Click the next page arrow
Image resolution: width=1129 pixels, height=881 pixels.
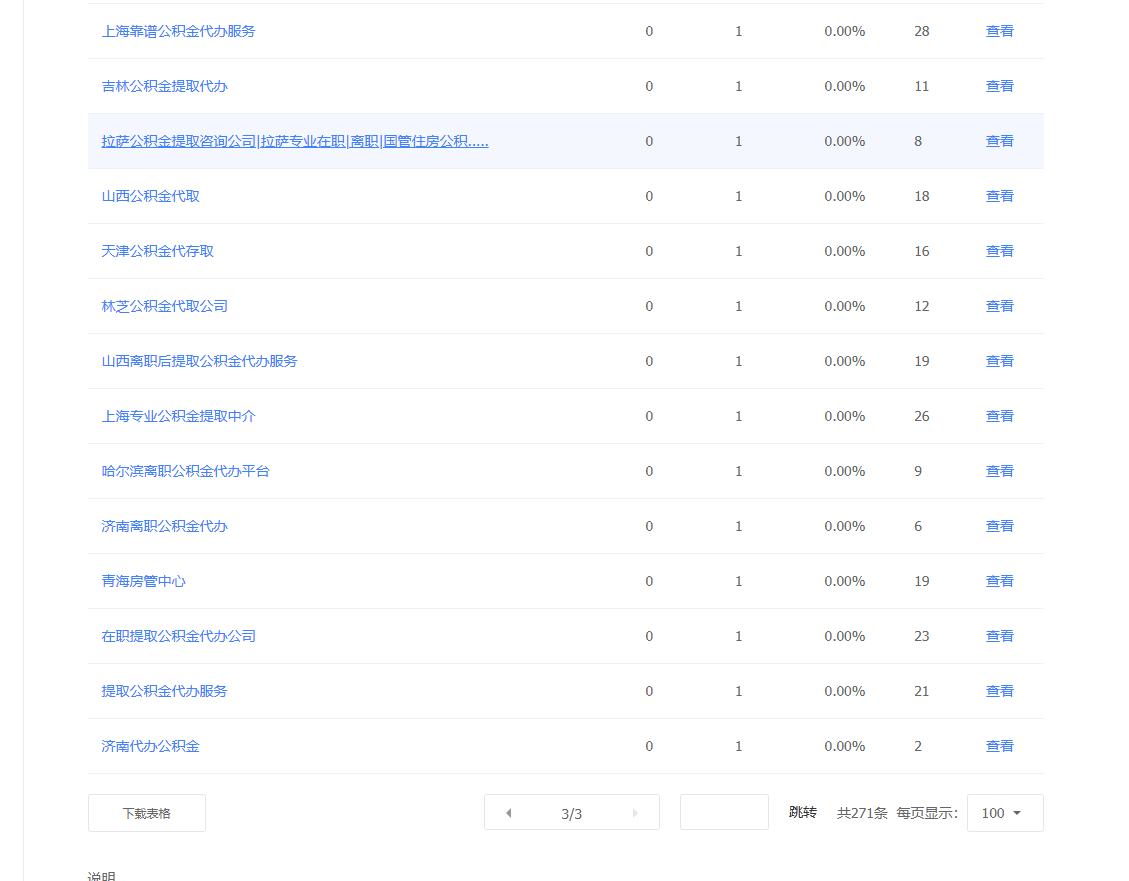pos(635,813)
